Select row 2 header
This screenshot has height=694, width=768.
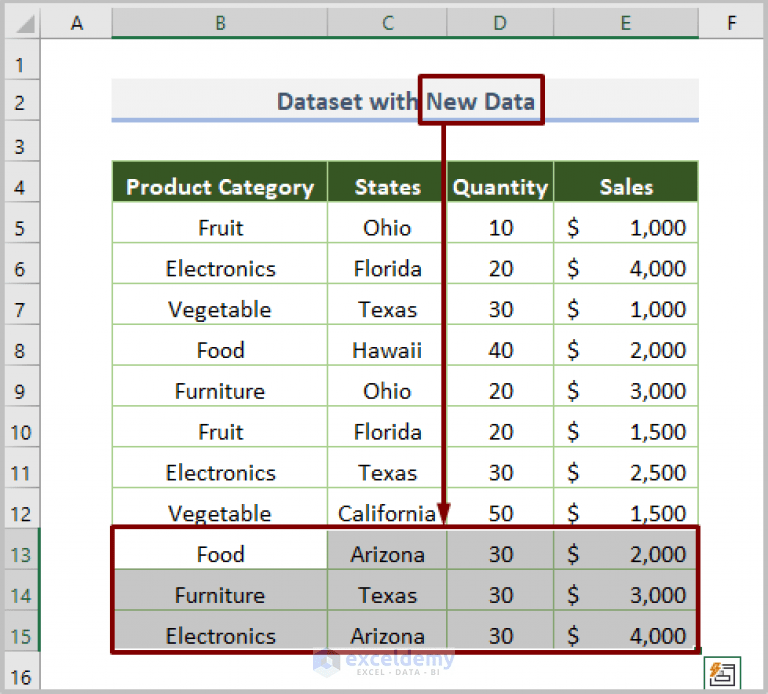tap(23, 100)
